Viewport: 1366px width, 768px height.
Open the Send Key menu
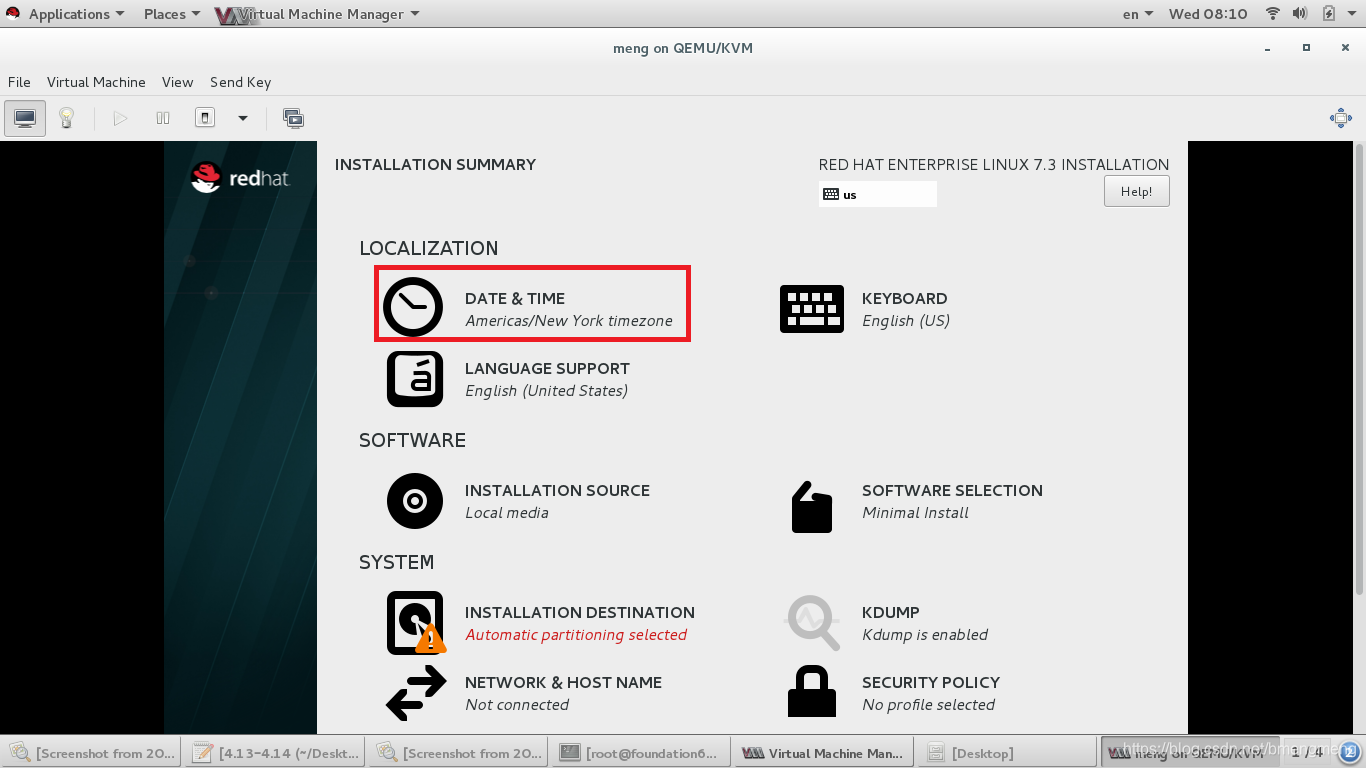click(x=240, y=82)
